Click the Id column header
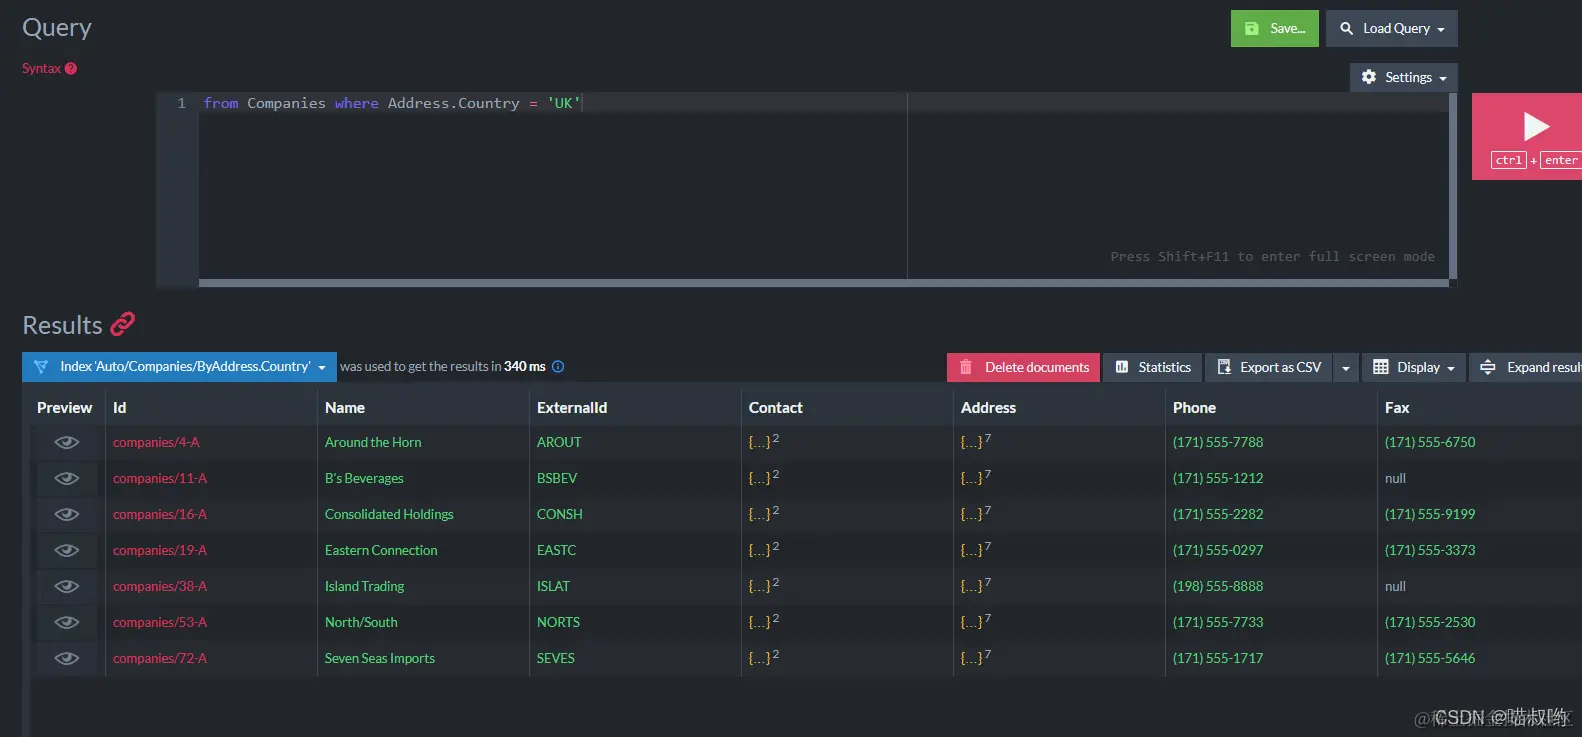Viewport: 1582px width, 737px height. click(120, 408)
